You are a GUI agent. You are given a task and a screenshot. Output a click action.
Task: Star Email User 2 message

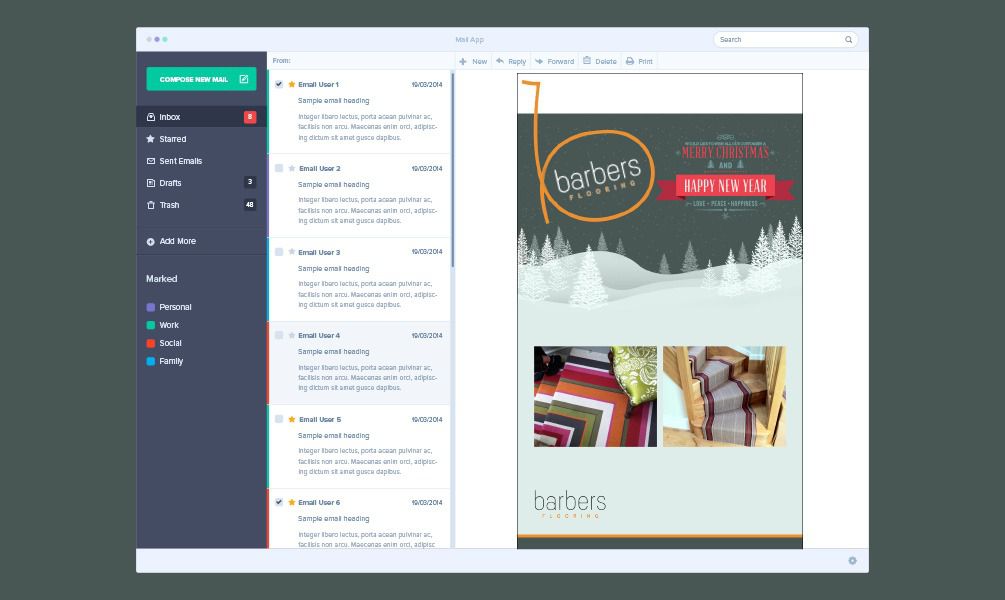click(292, 168)
